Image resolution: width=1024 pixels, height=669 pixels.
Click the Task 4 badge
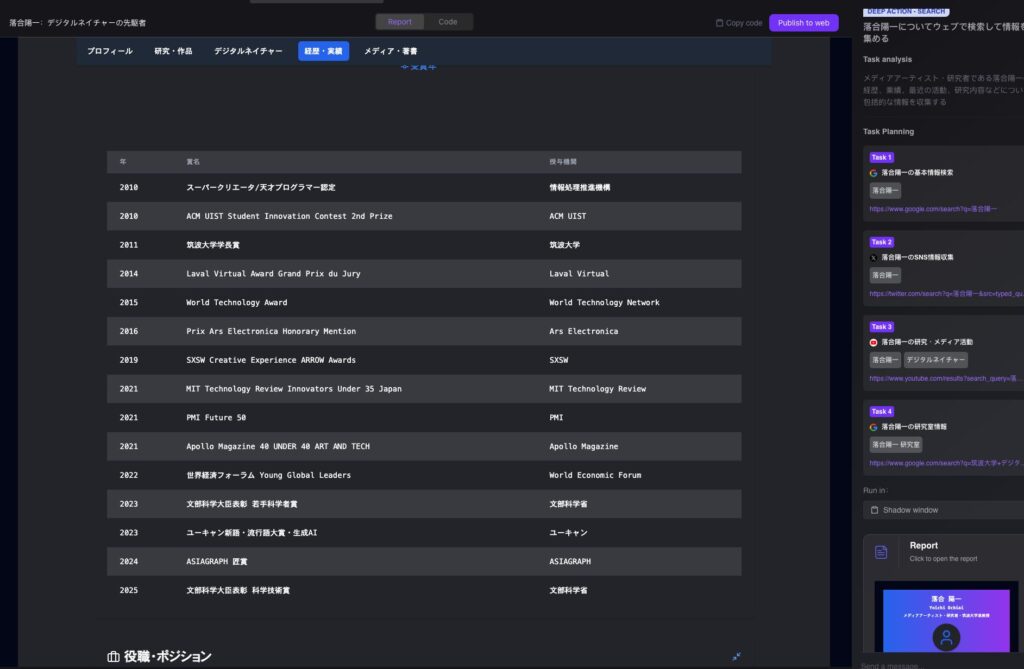click(881, 412)
